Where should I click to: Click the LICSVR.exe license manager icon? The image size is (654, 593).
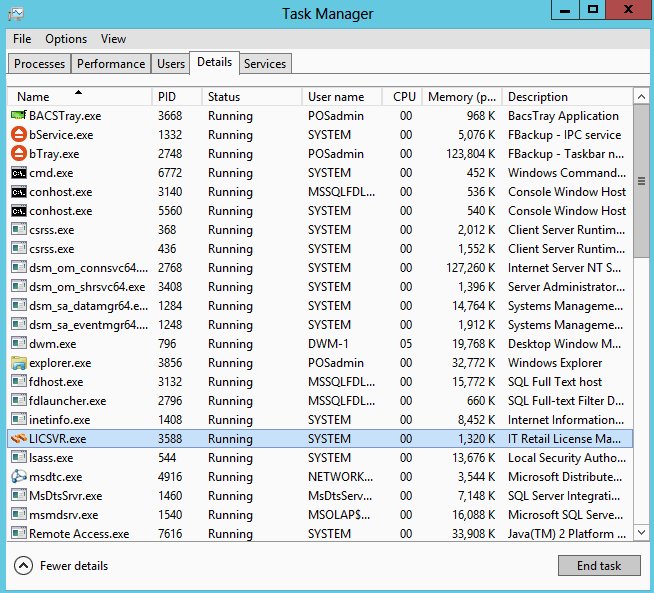[x=19, y=439]
